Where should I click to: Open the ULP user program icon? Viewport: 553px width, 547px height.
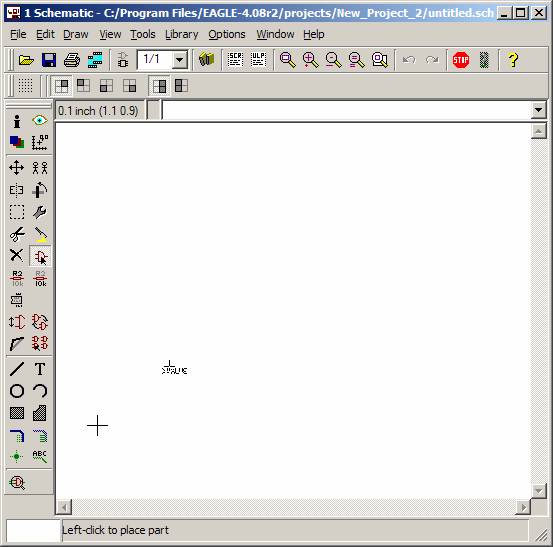point(259,60)
